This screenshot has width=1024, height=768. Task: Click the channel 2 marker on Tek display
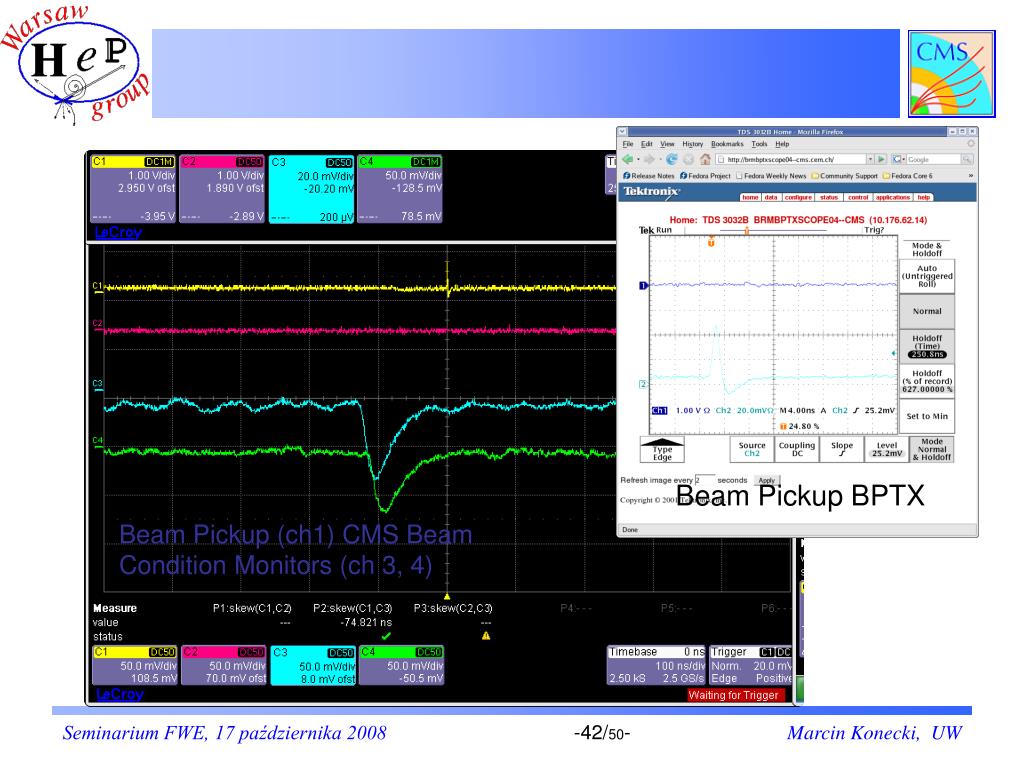click(643, 384)
